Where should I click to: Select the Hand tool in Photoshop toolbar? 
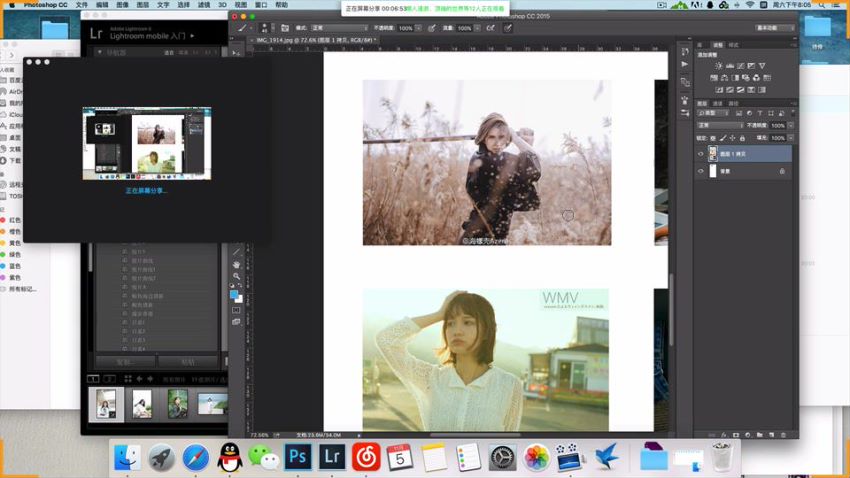tap(236, 264)
